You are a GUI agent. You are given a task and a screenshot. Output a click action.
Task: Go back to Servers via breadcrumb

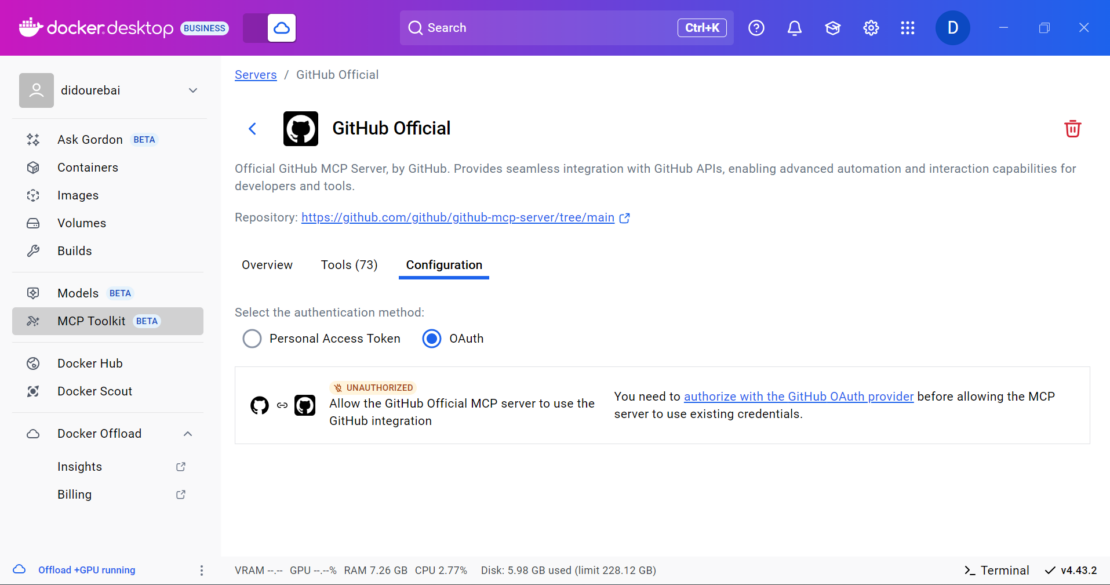point(255,74)
